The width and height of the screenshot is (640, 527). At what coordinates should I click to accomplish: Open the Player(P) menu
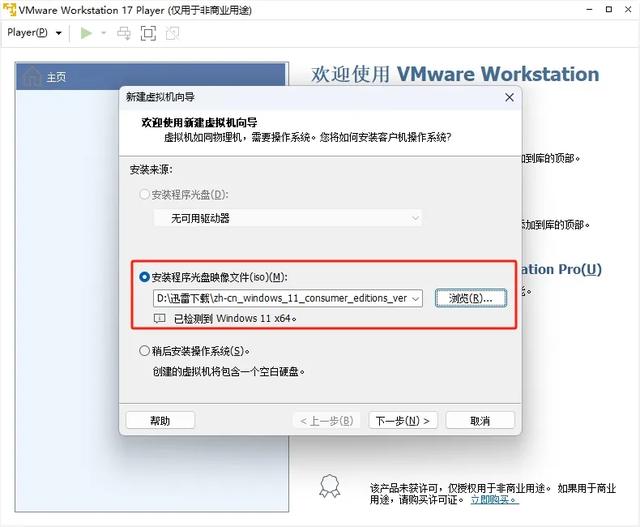pyautogui.click(x=34, y=33)
